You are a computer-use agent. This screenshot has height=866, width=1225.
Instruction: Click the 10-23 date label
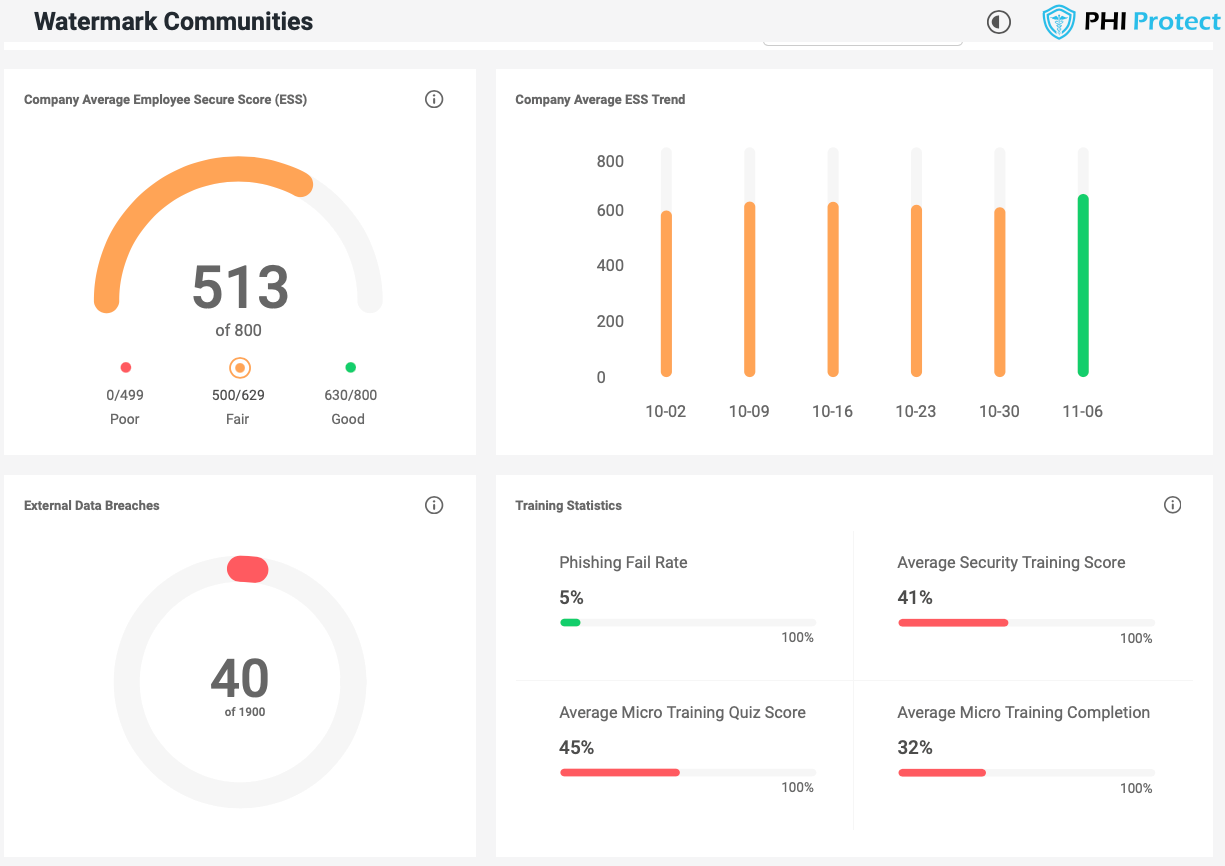(916, 411)
